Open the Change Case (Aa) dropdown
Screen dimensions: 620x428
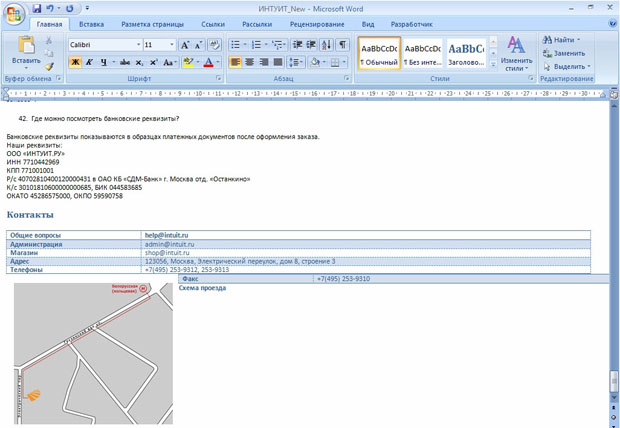(170, 62)
